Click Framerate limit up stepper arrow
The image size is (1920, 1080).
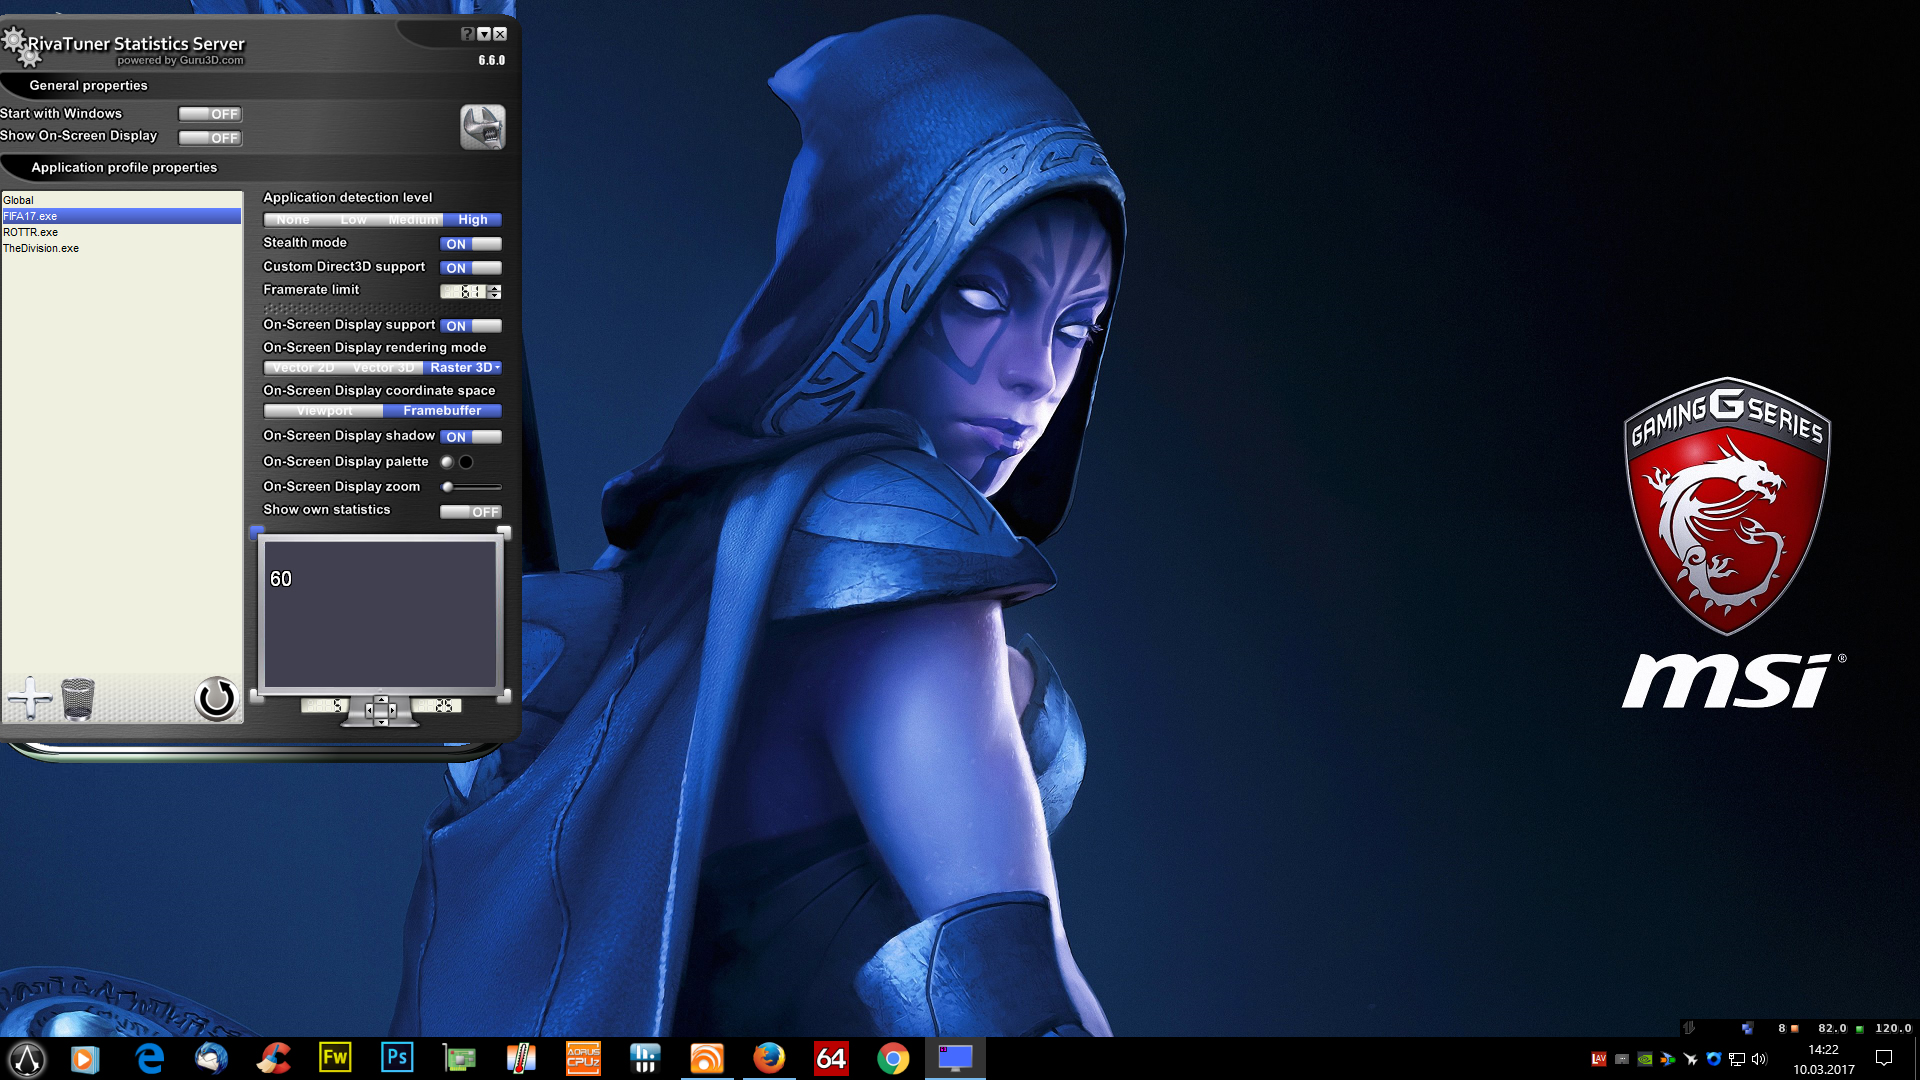tap(495, 288)
